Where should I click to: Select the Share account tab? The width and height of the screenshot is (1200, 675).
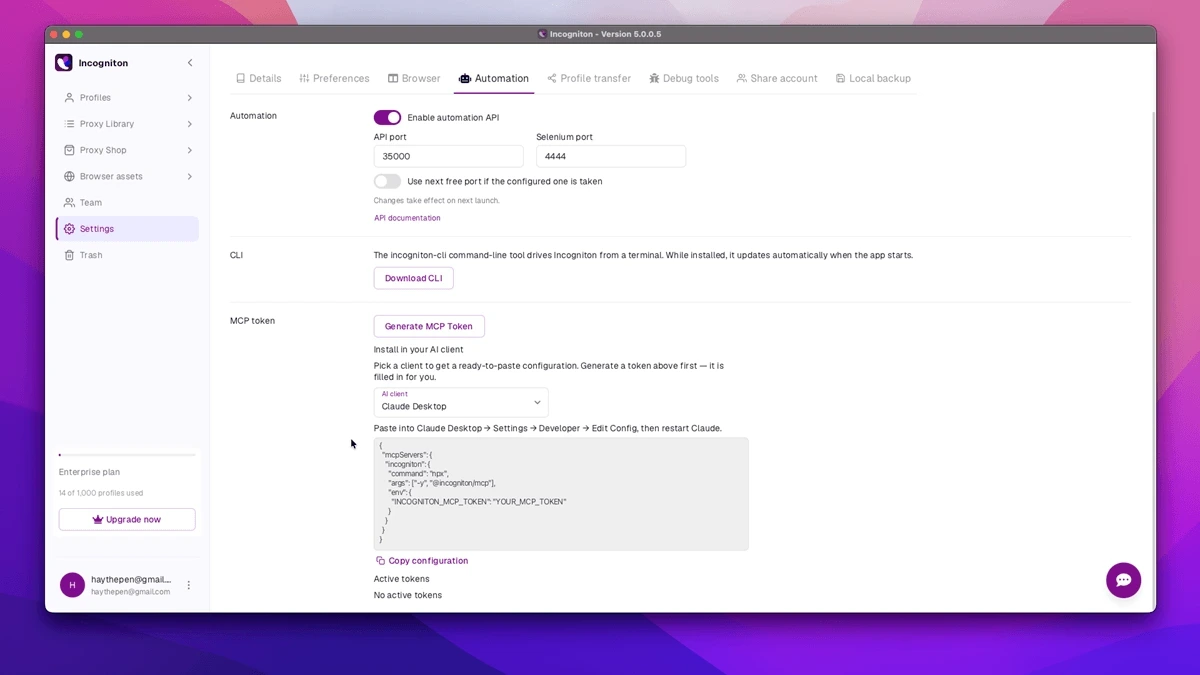[x=777, y=78]
